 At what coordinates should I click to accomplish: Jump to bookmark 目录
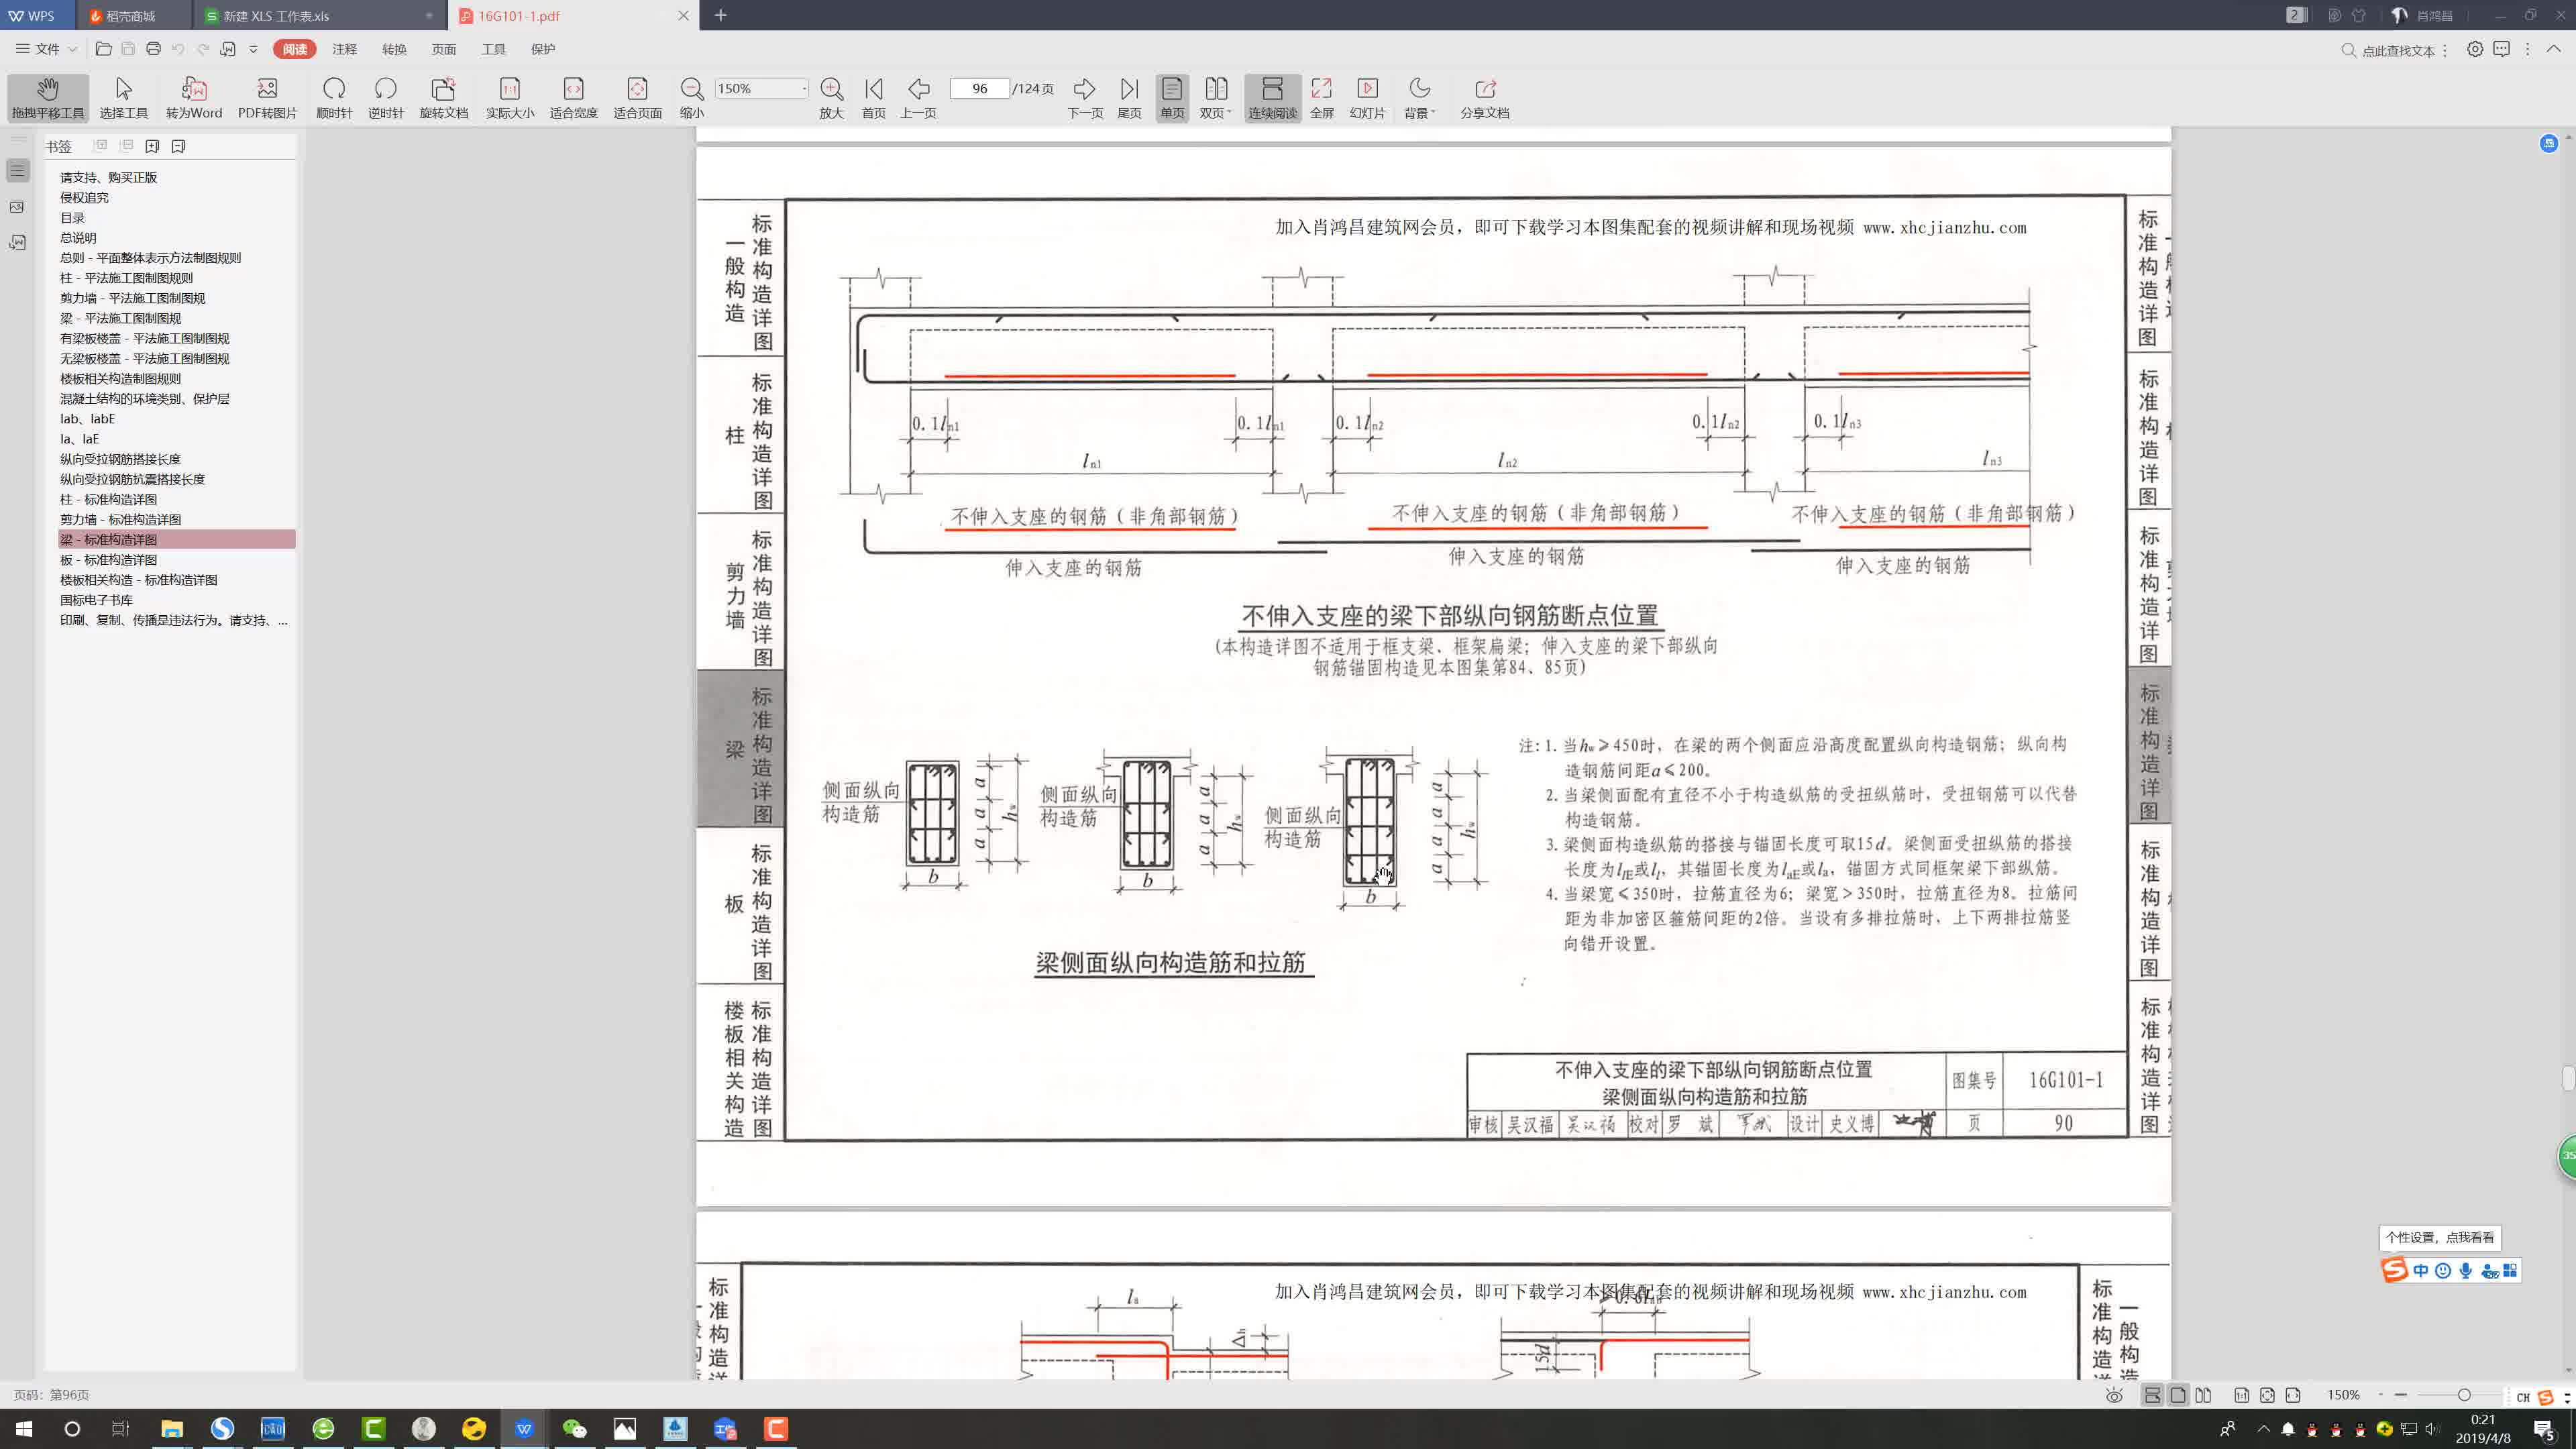tap(72, 218)
